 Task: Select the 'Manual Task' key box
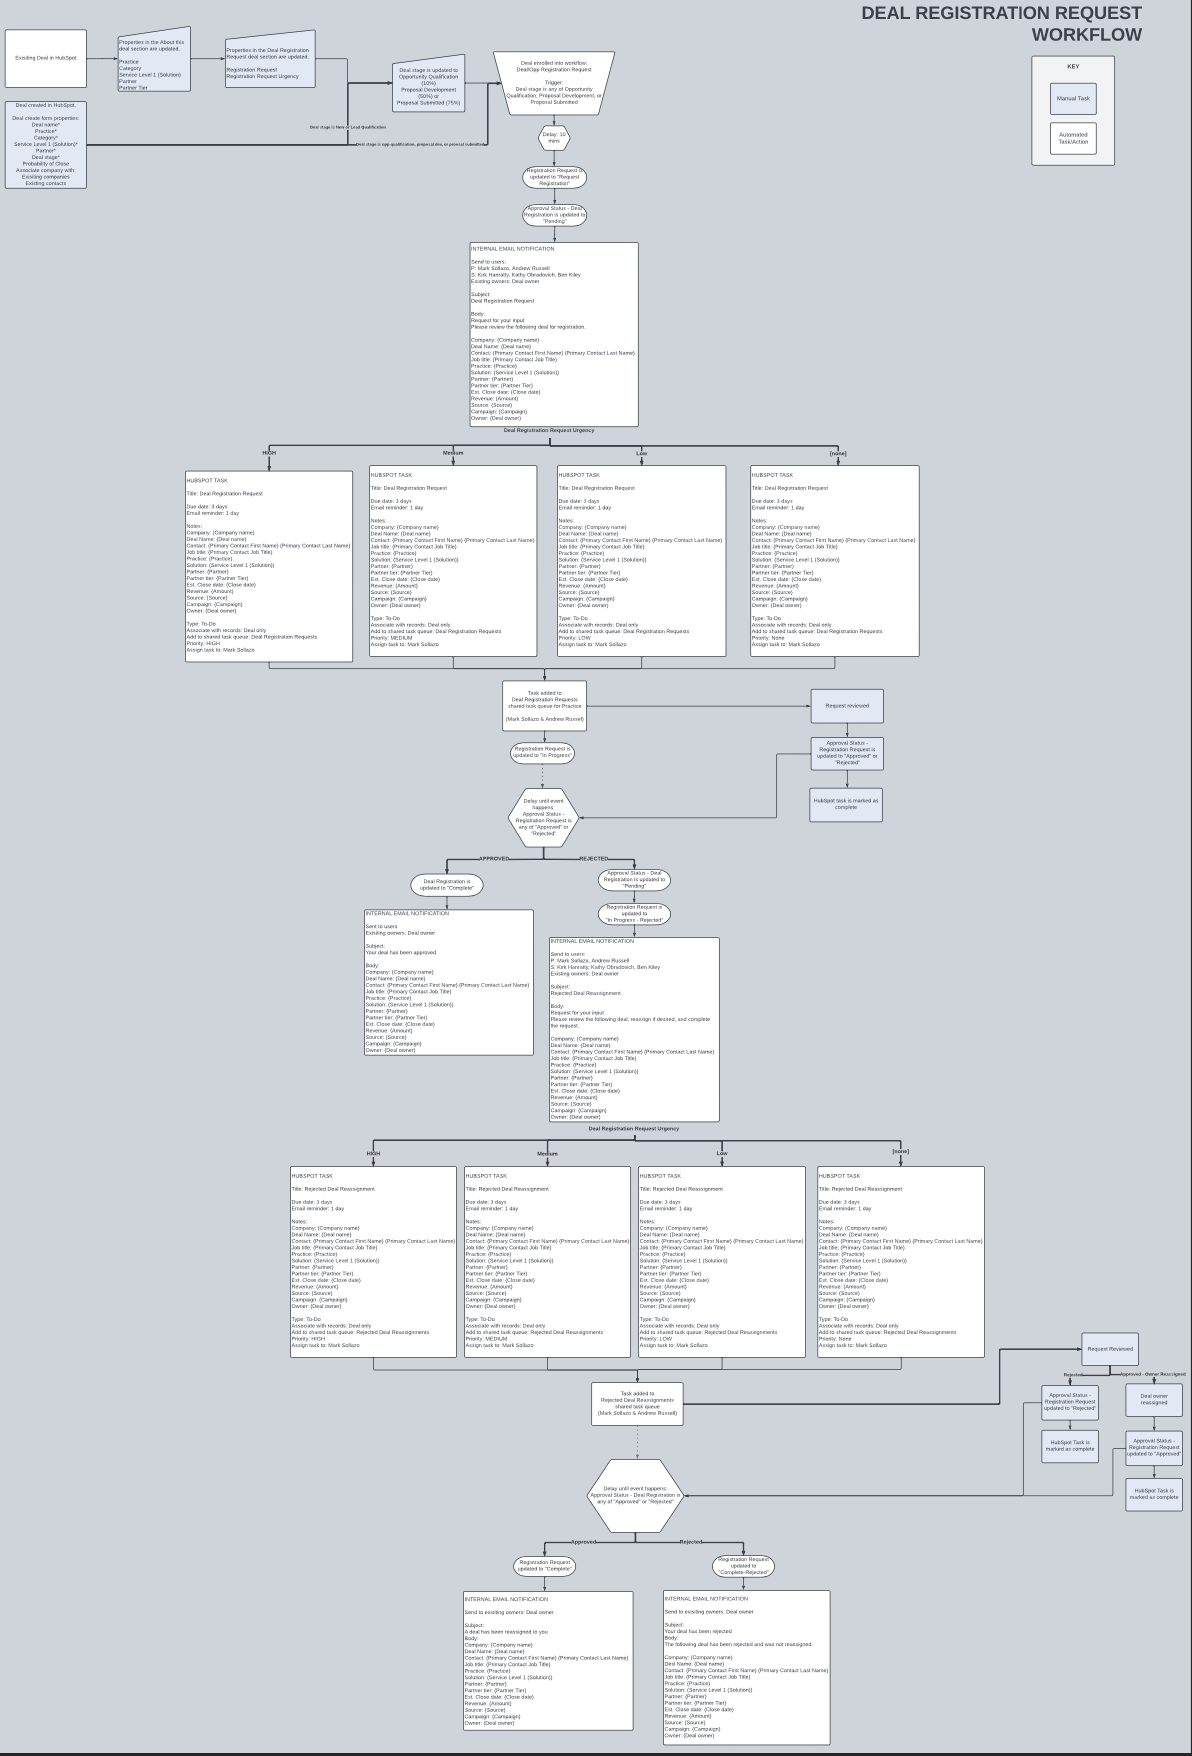[1073, 99]
